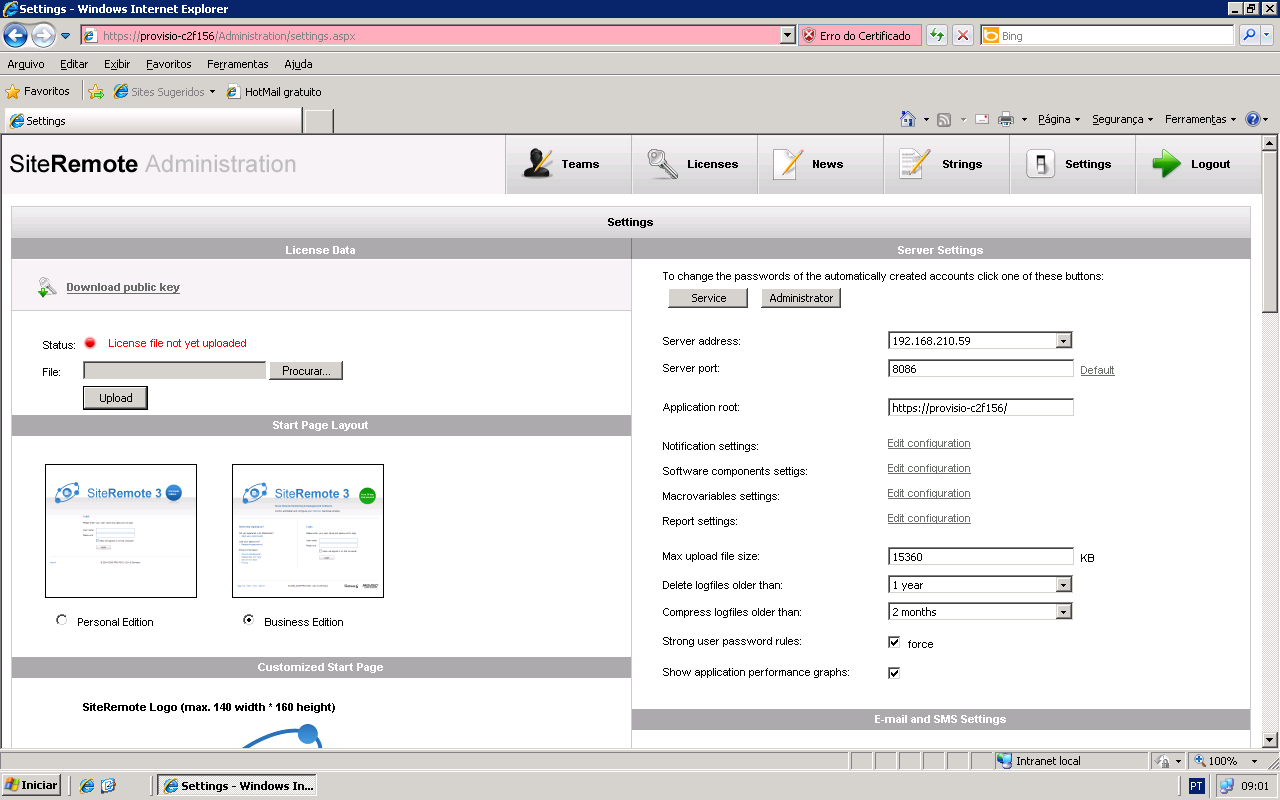Edit configuration for Software components
Viewport: 1280px width, 800px height.
tap(929, 468)
